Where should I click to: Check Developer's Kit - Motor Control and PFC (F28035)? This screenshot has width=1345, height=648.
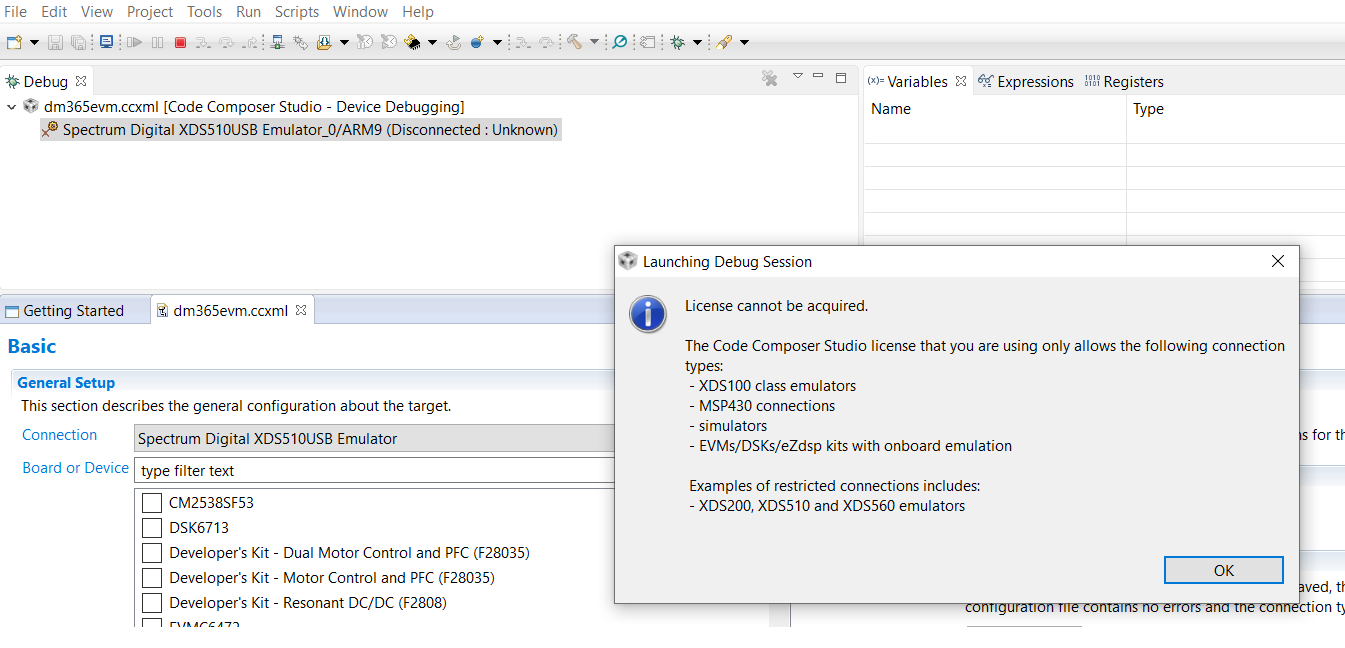tap(152, 578)
